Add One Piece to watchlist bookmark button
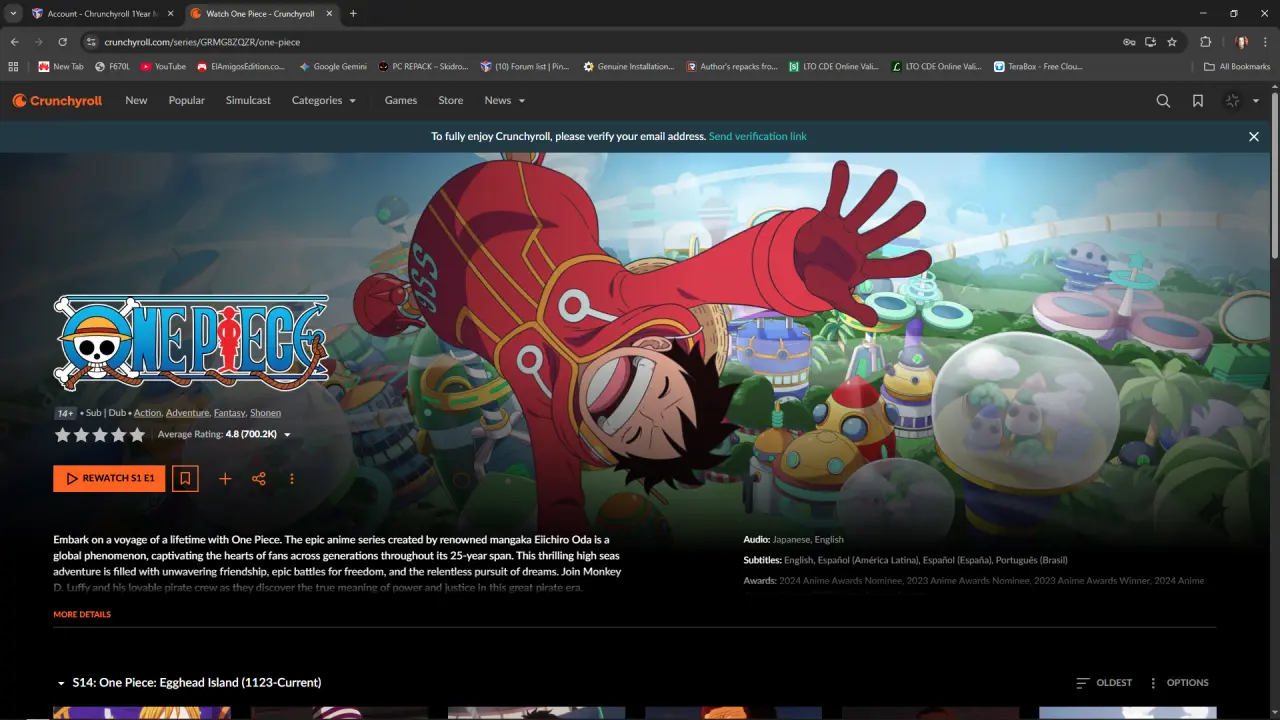The height and width of the screenshot is (720, 1280). pos(185,479)
